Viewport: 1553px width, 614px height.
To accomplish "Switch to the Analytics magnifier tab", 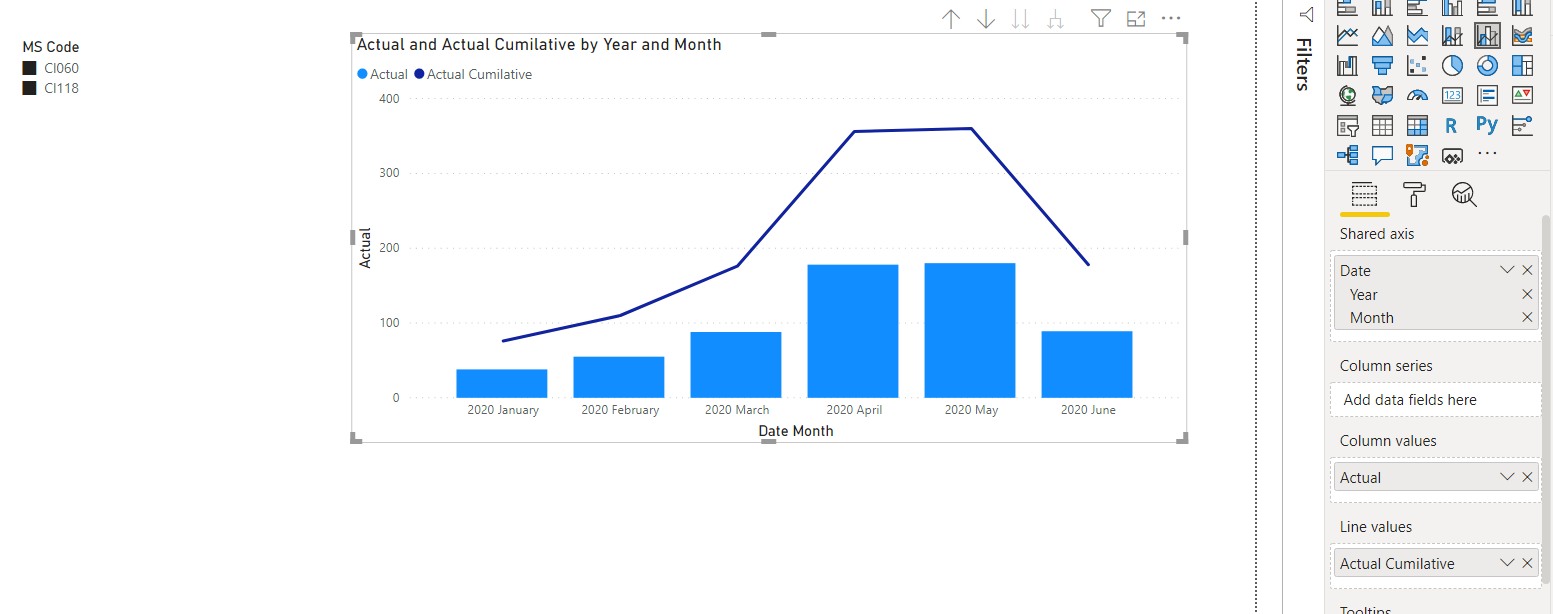I will (1464, 194).
